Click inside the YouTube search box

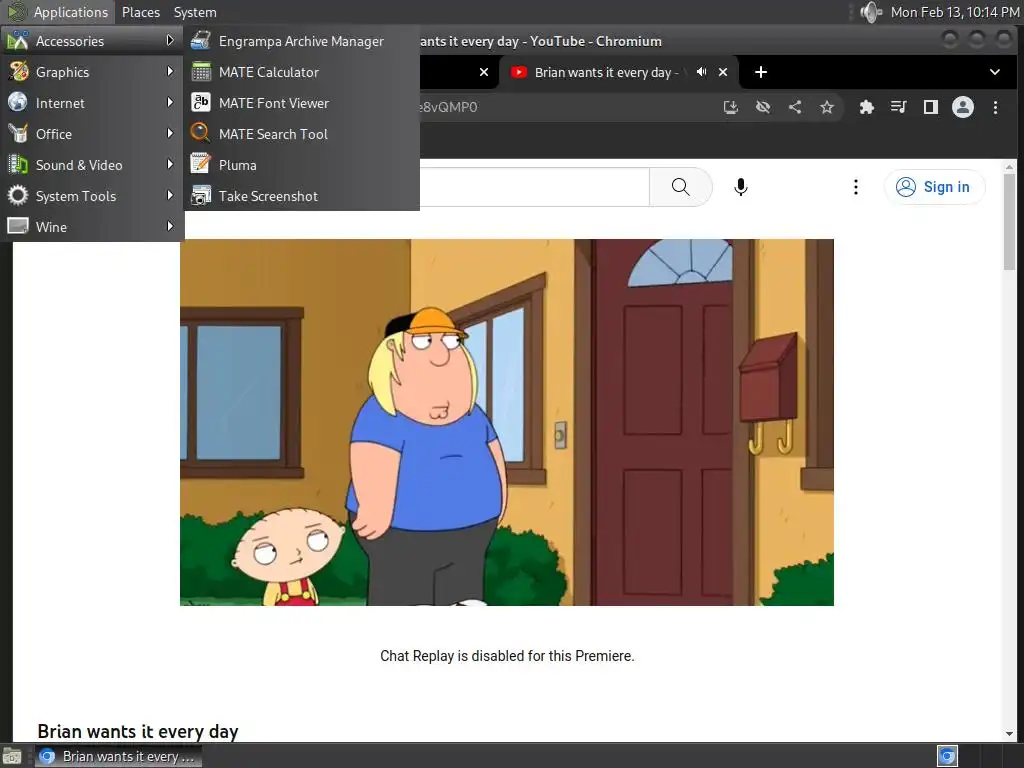coord(534,187)
